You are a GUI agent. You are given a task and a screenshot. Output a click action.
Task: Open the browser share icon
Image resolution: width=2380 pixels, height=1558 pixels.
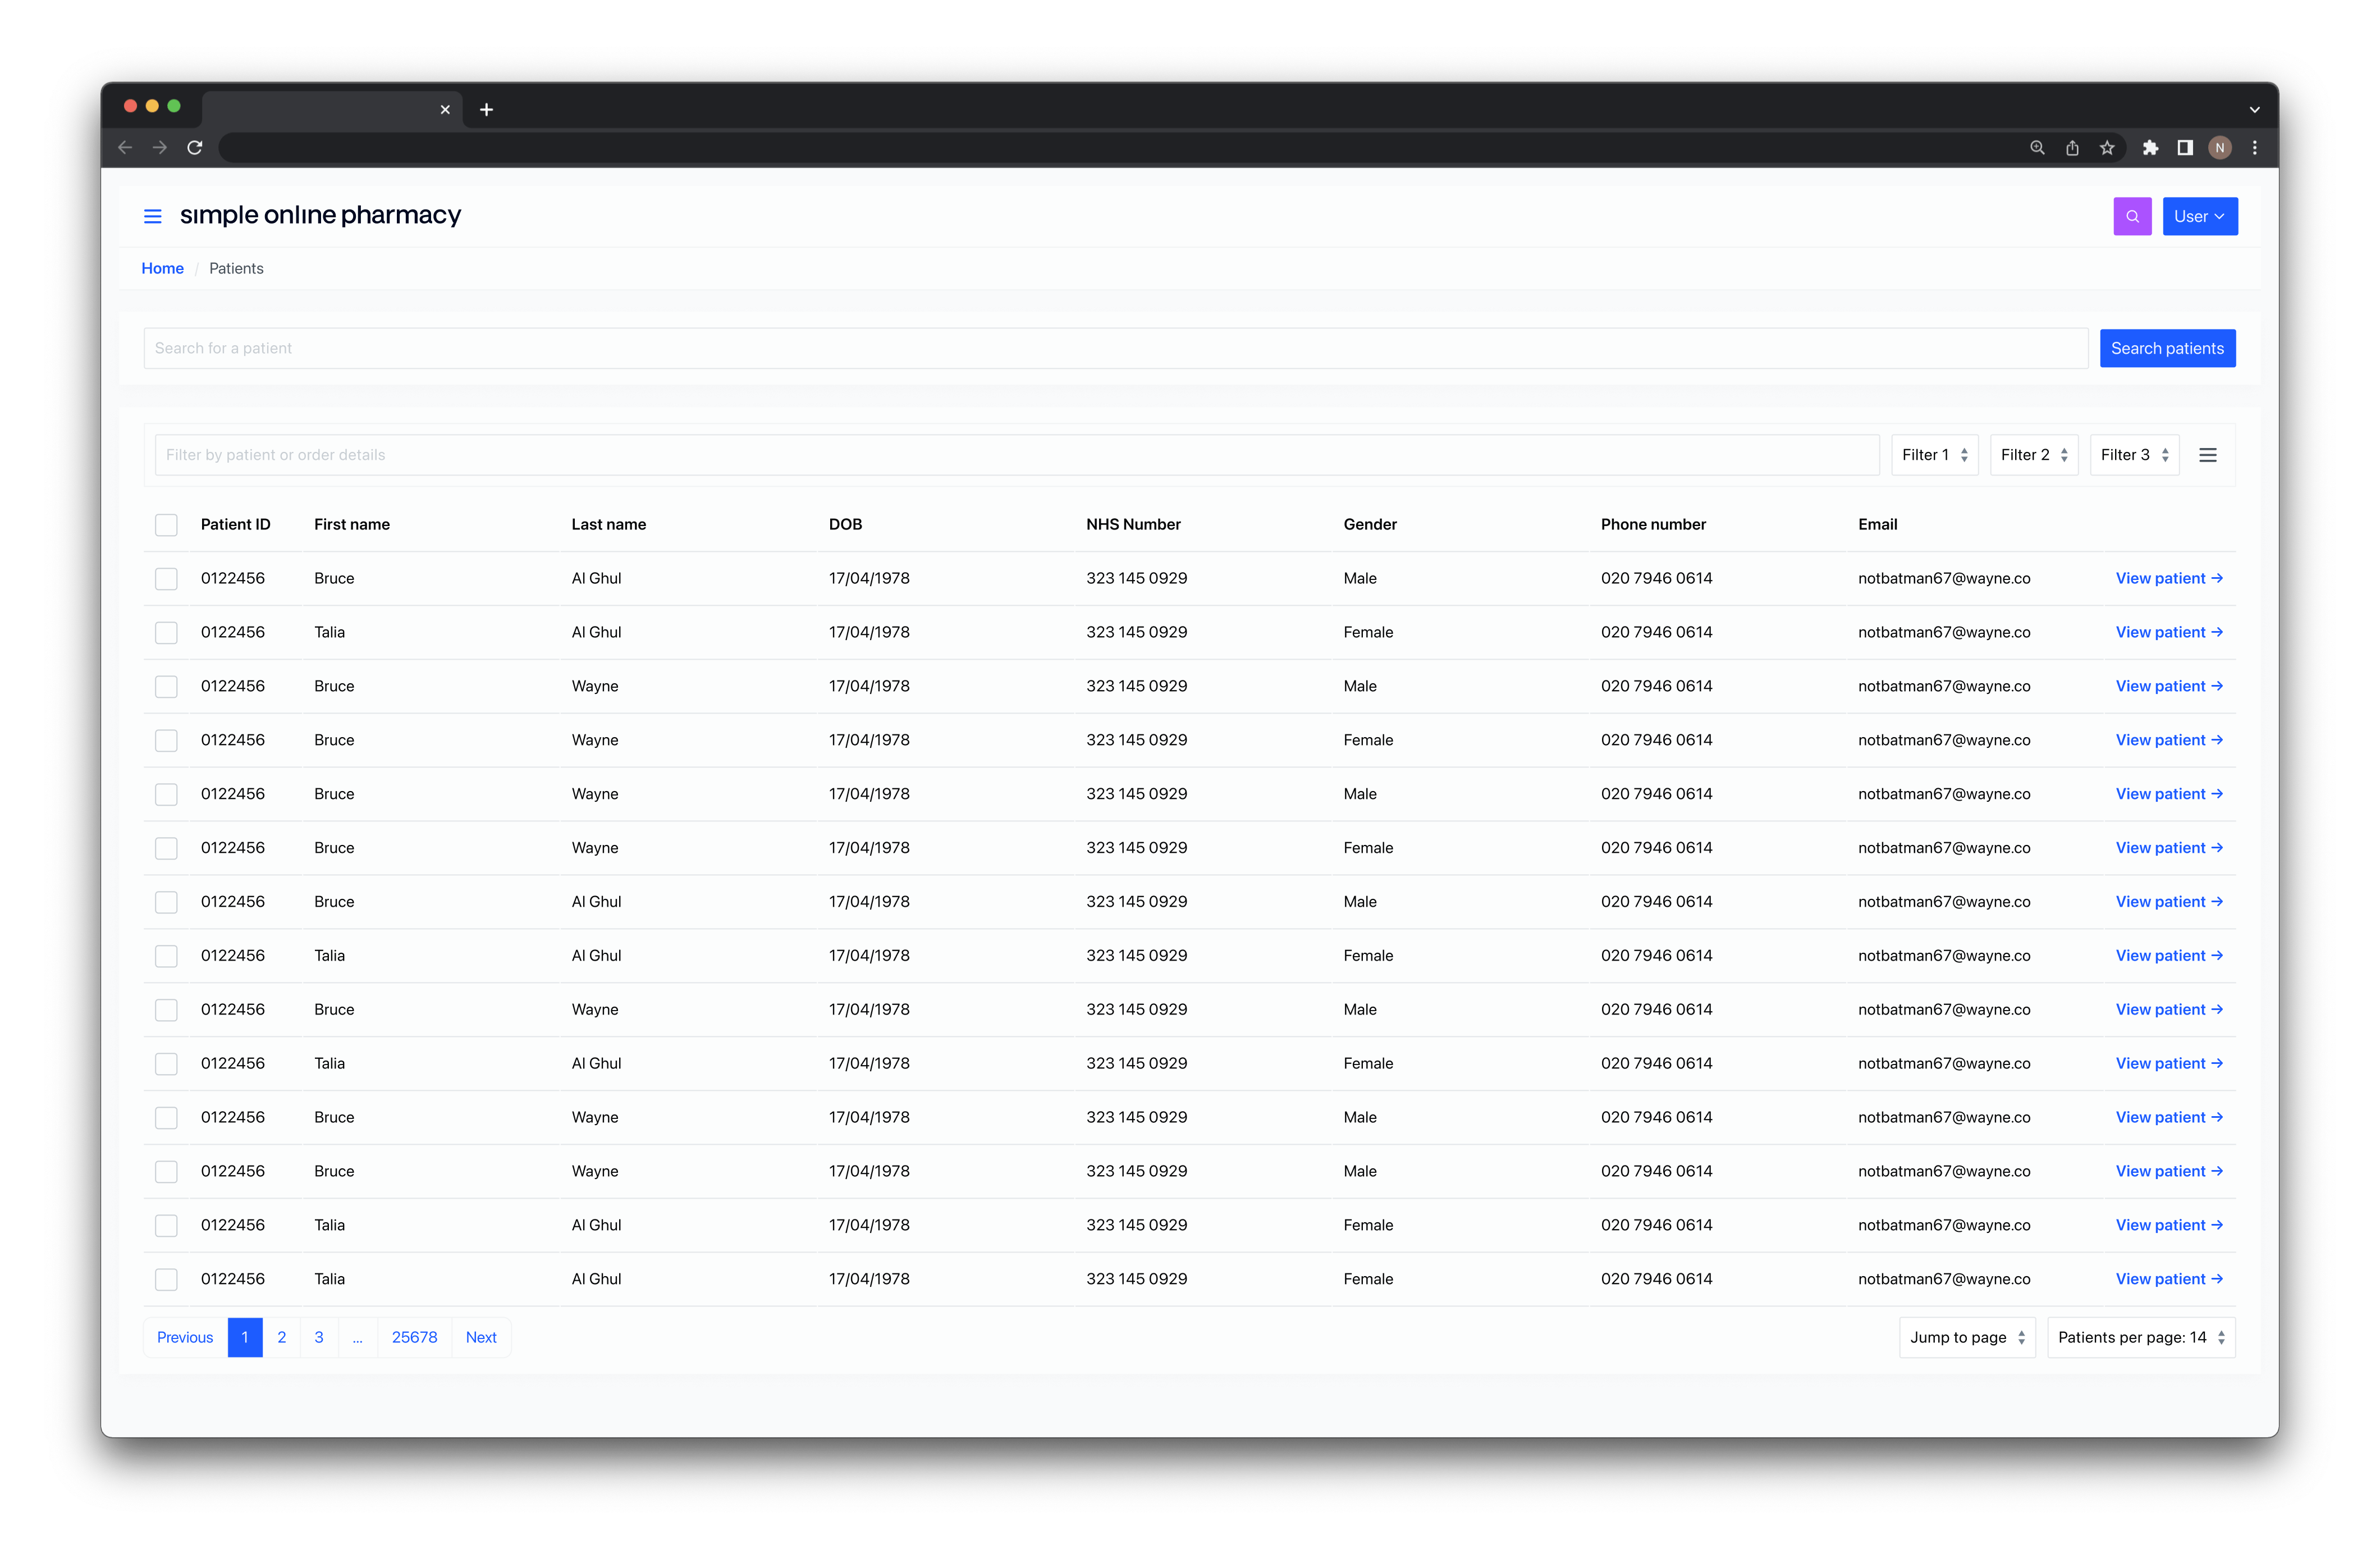[2072, 148]
